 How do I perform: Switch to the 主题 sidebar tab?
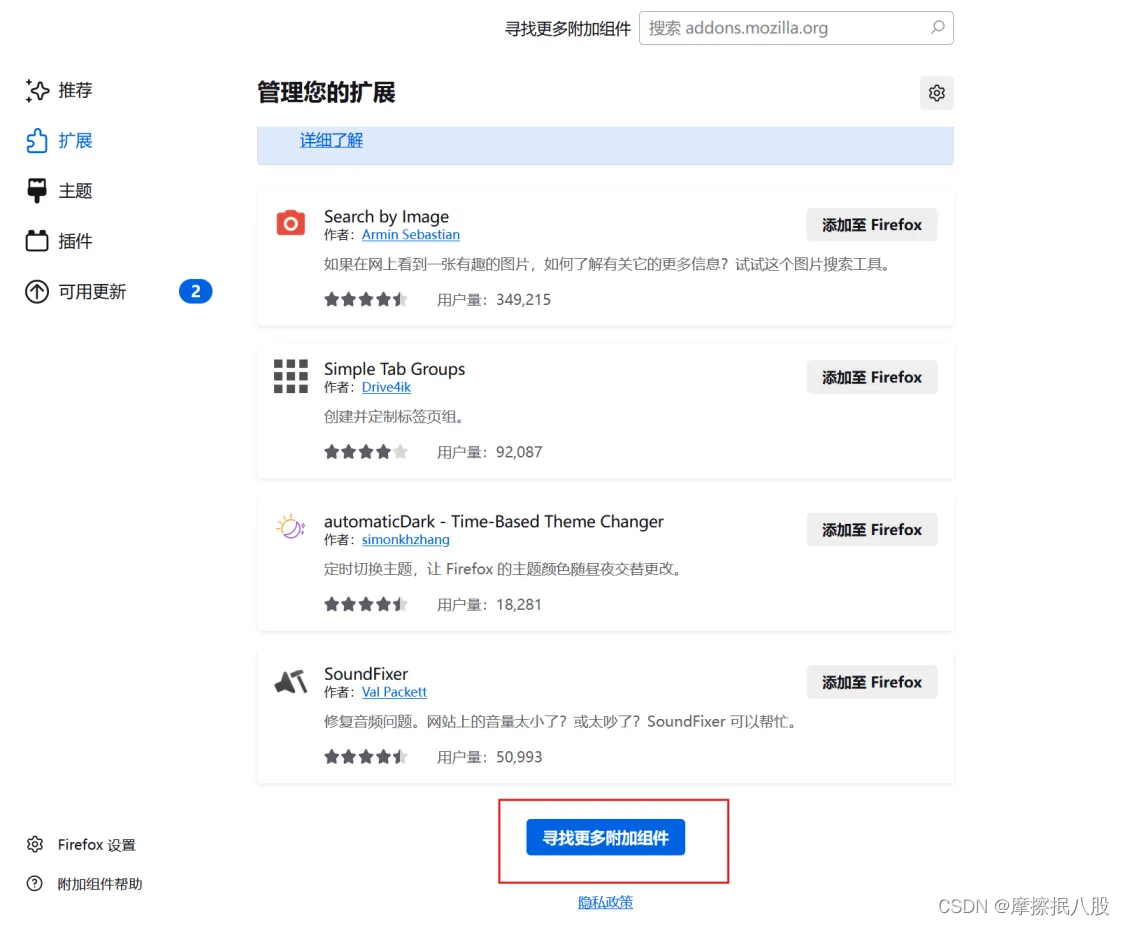pos(75,191)
